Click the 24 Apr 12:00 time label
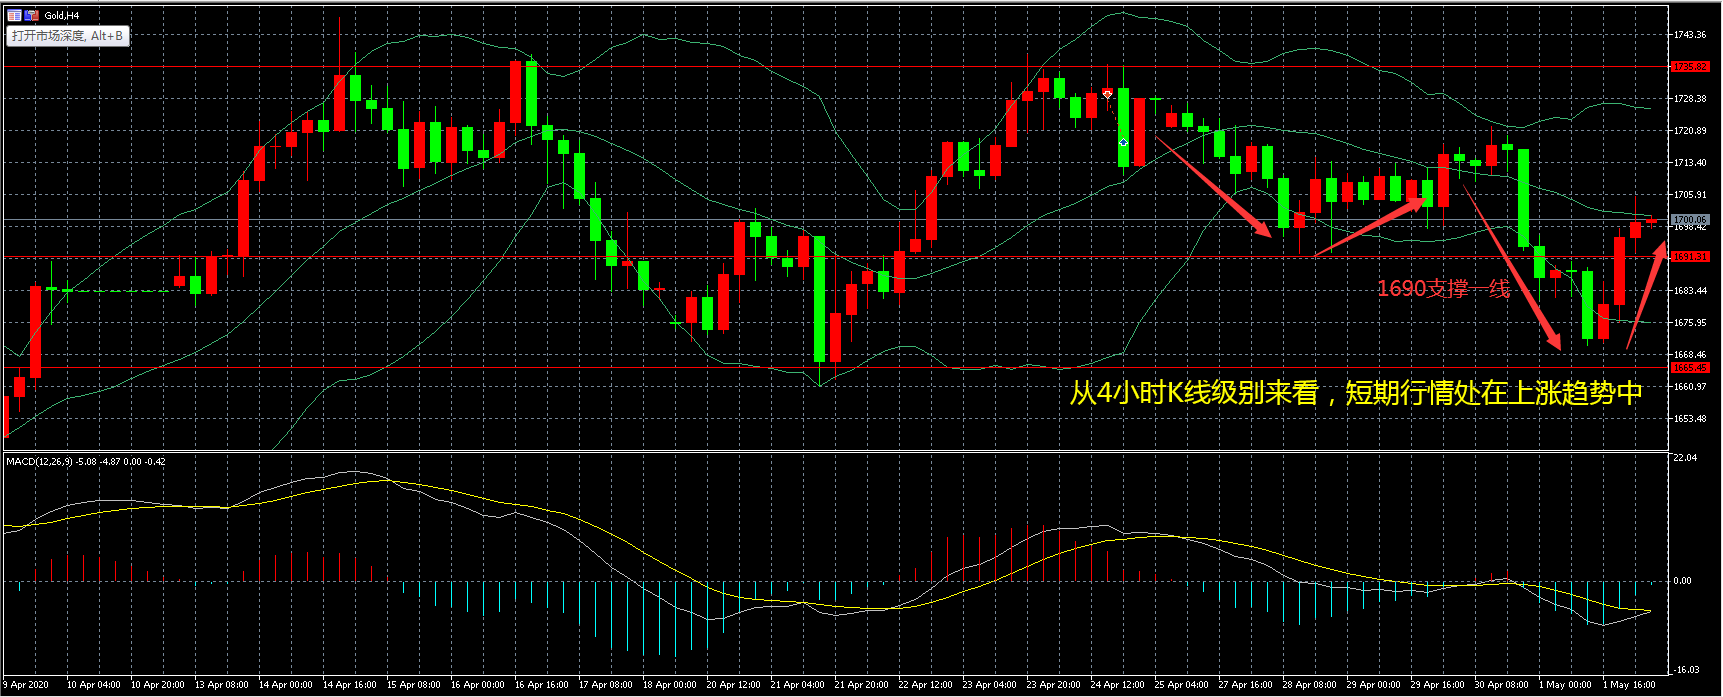Image resolution: width=1723 pixels, height=697 pixels. (1118, 685)
